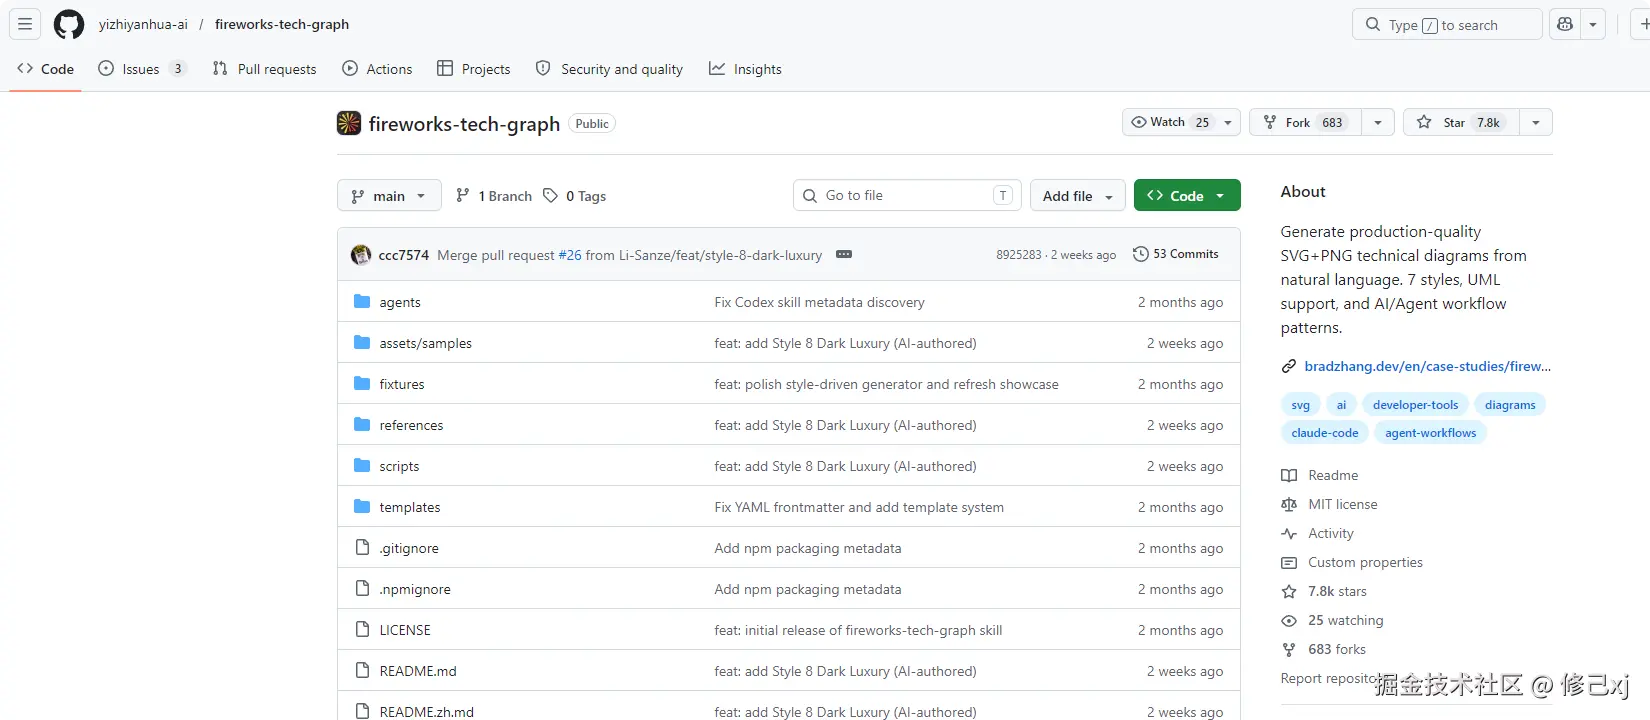
Task: Open the README.zh.md file
Action: [427, 712]
